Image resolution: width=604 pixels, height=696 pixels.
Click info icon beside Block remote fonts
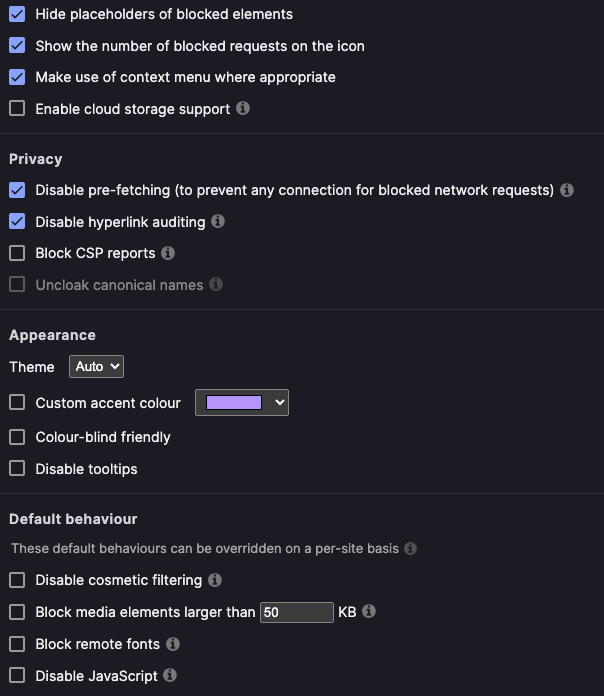(x=173, y=644)
